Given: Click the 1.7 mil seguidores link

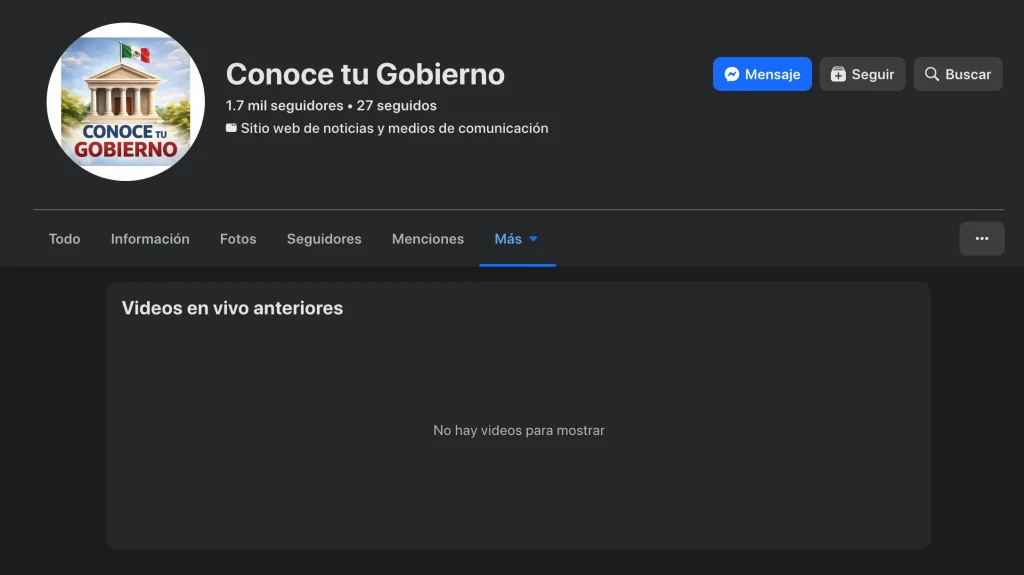Looking at the screenshot, I should coord(284,106).
